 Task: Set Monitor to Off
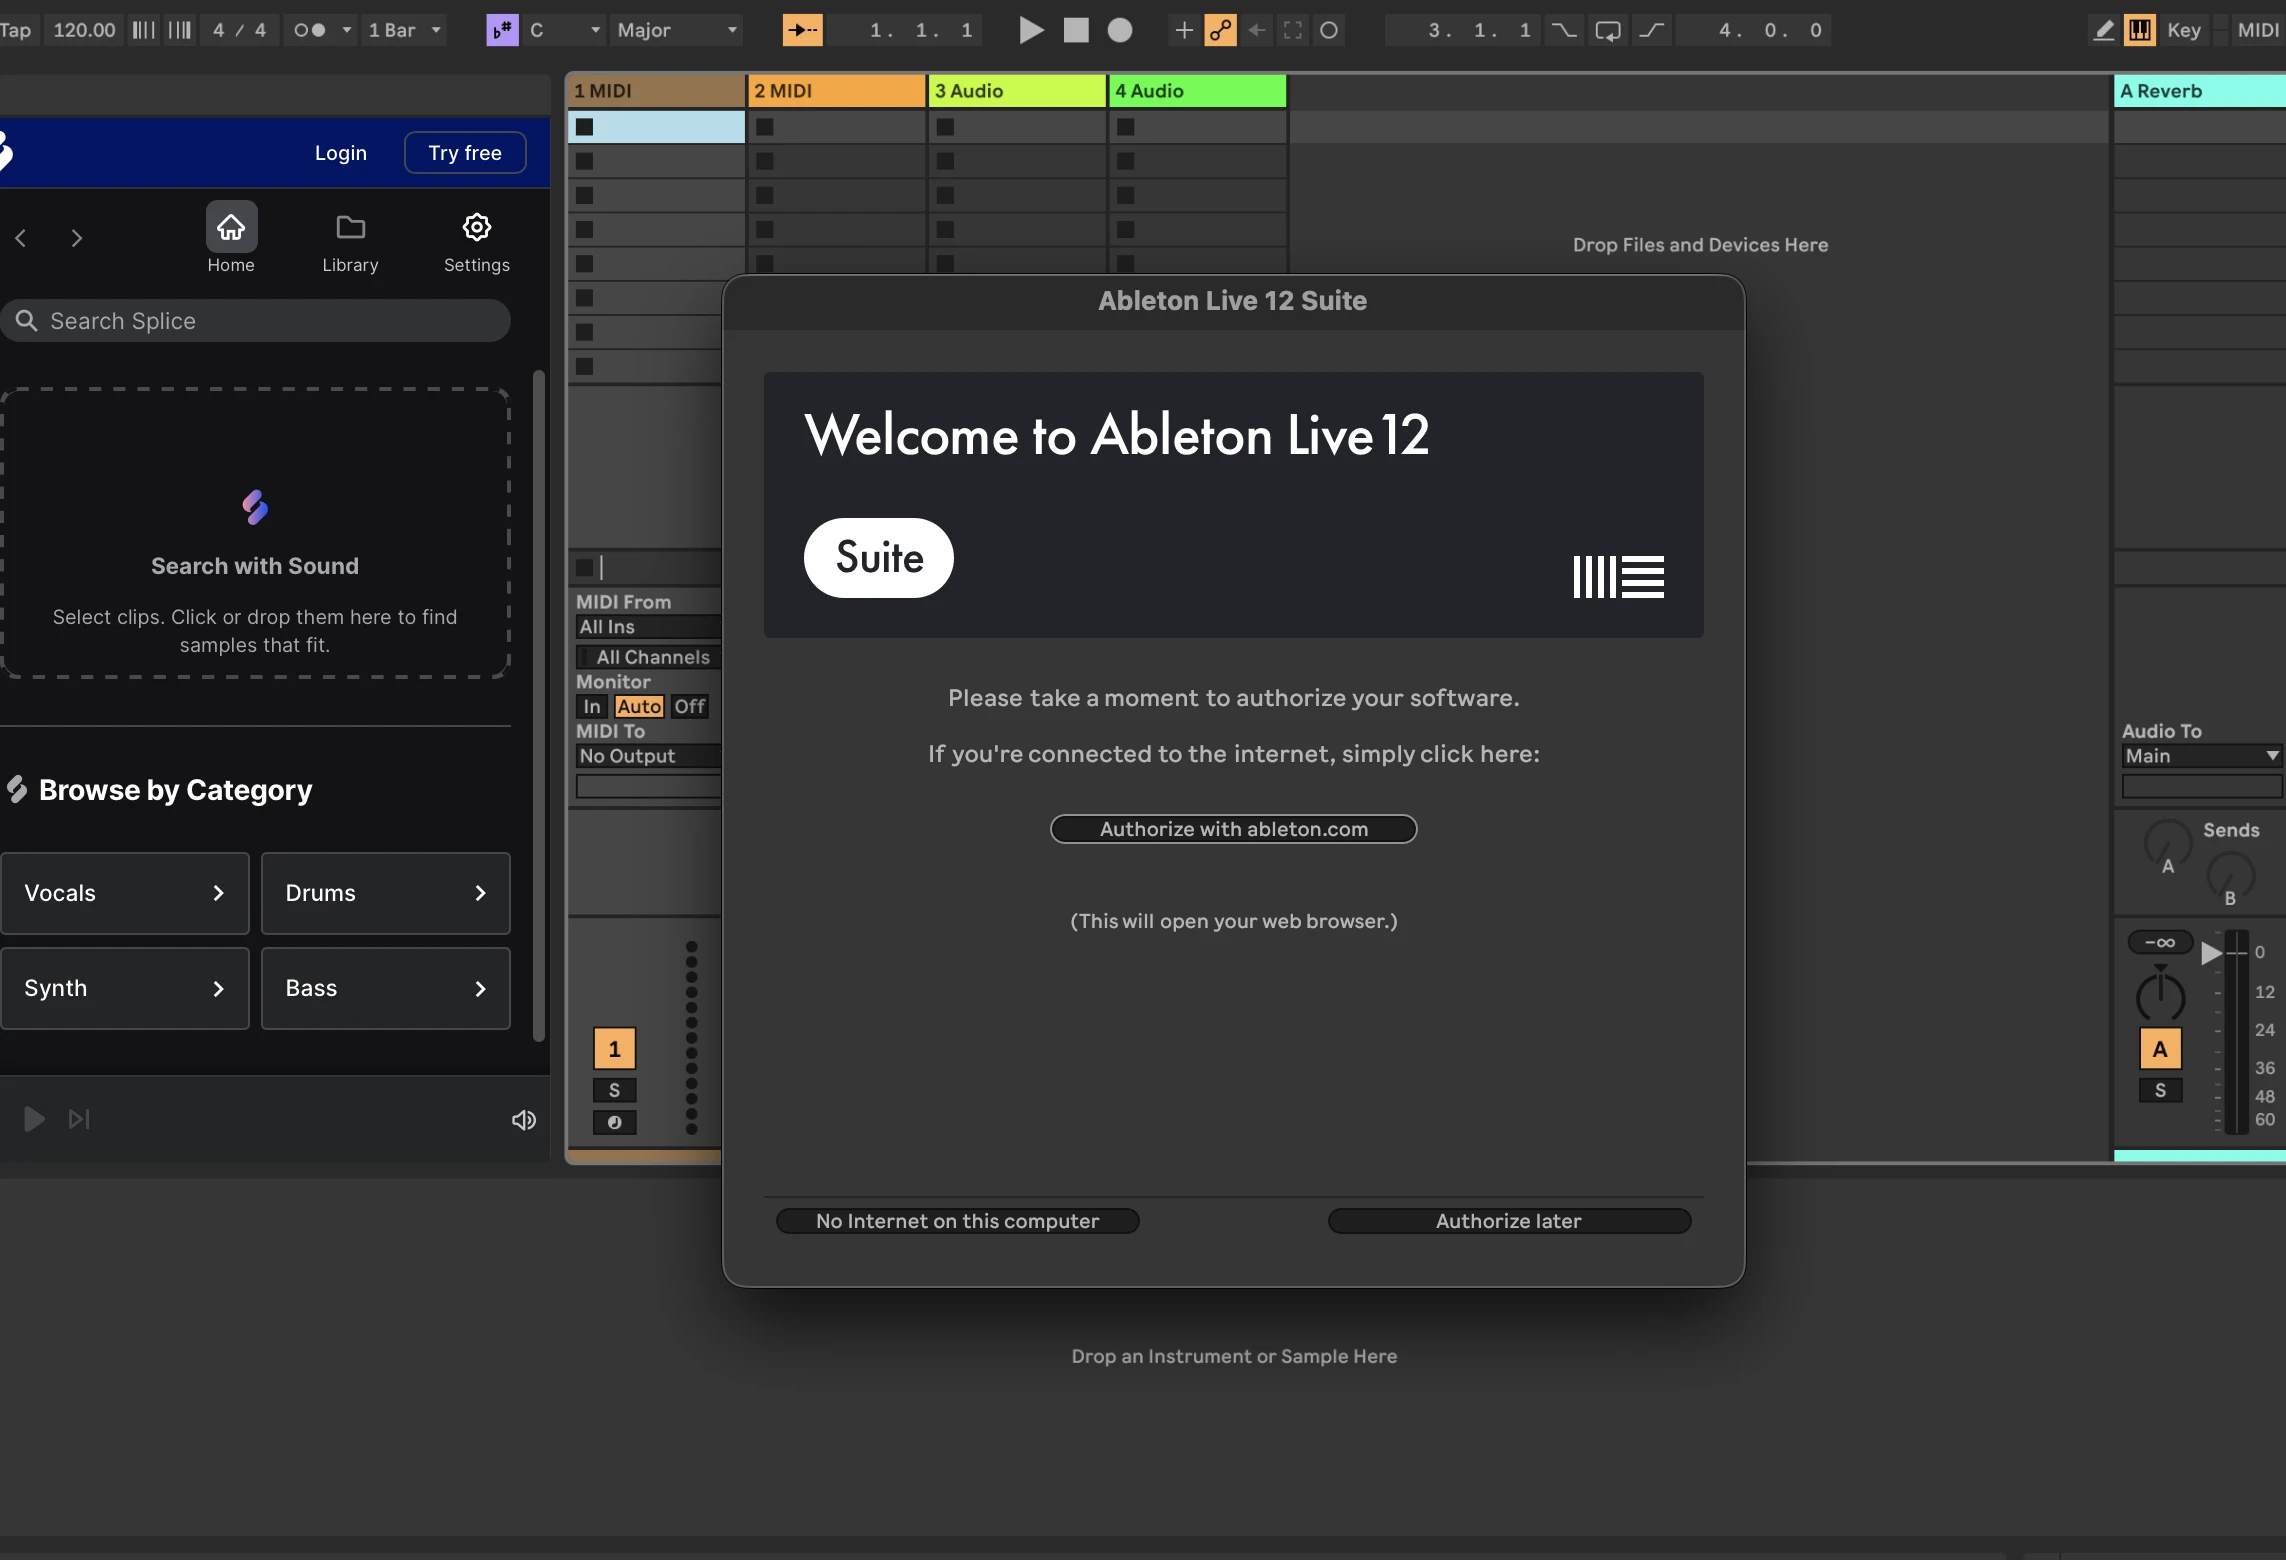[690, 706]
